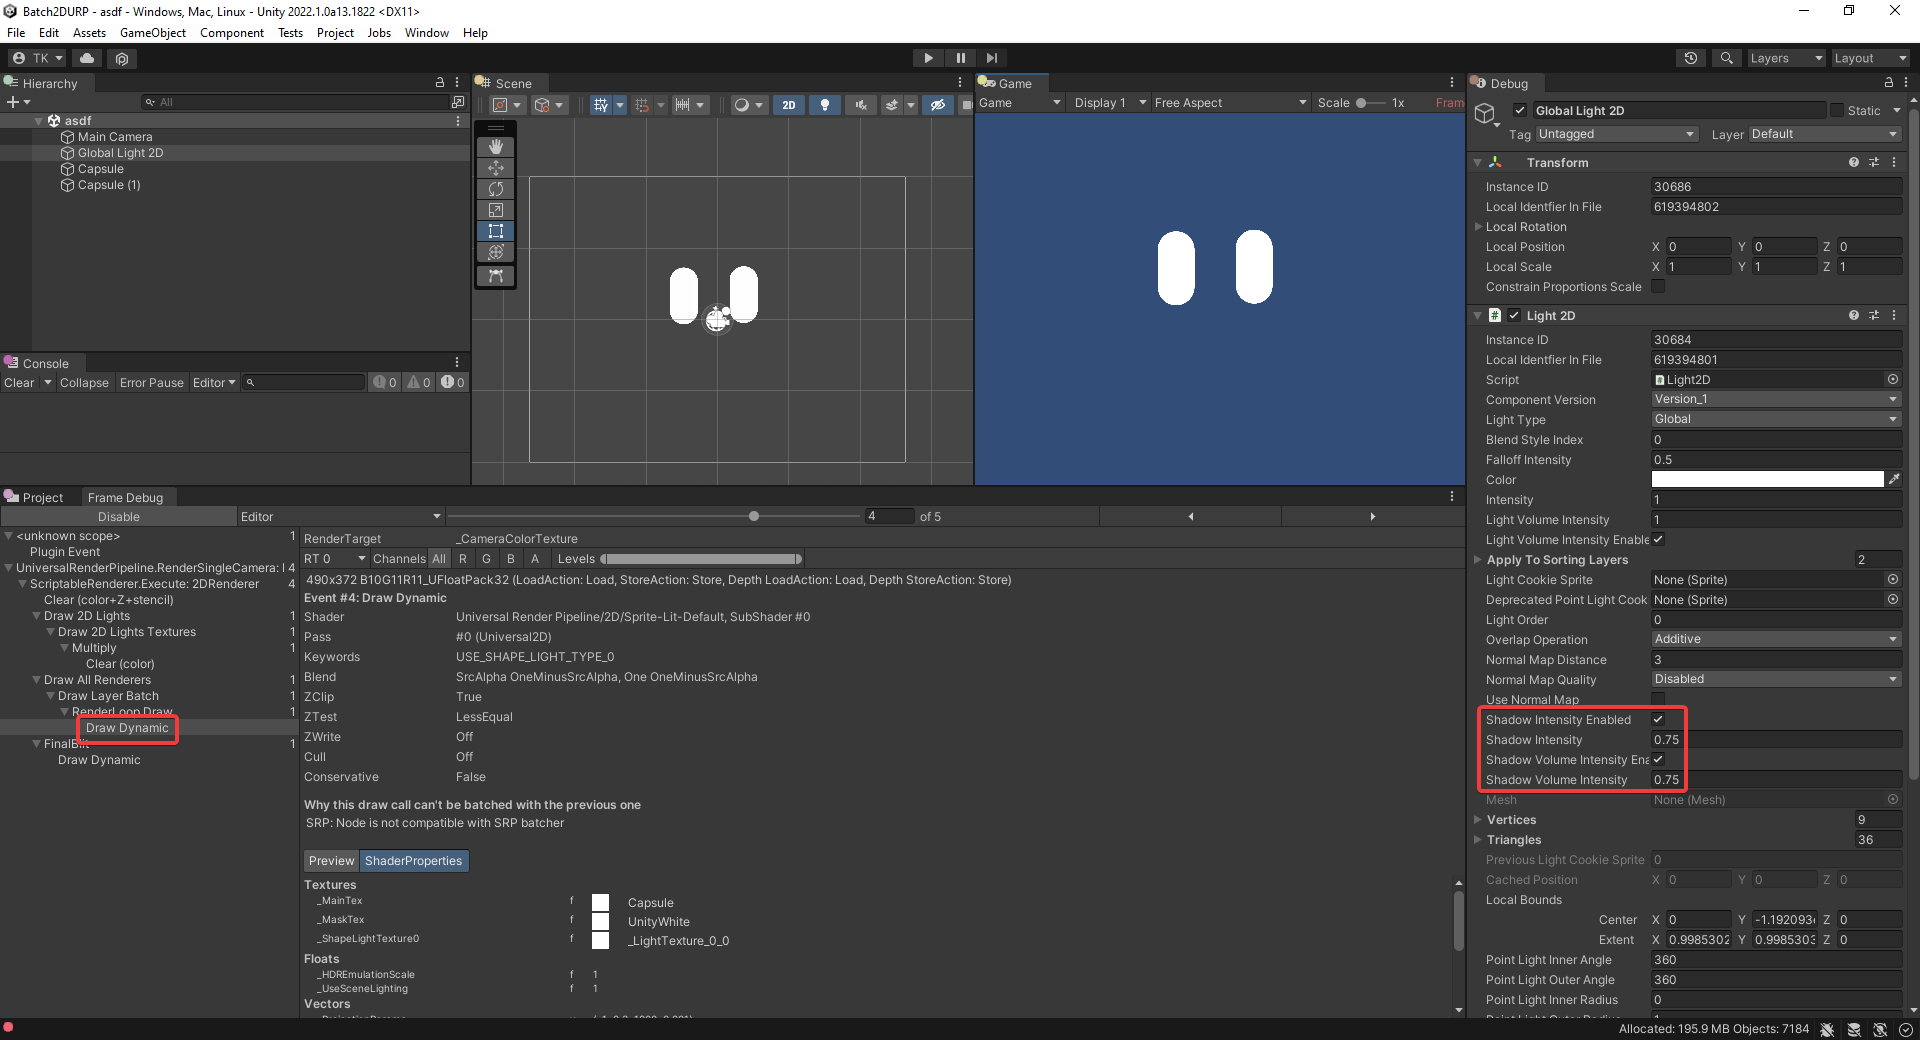Toggle scene lighting bulb icon
The width and height of the screenshot is (1920, 1040).
[x=824, y=105]
